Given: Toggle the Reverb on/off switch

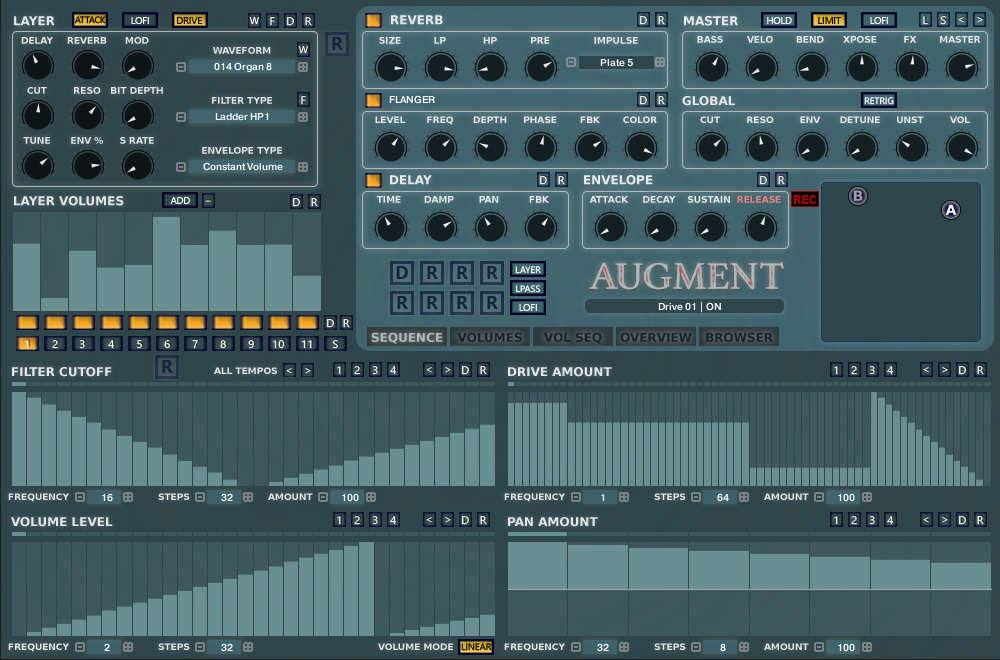Looking at the screenshot, I should coord(373,20).
